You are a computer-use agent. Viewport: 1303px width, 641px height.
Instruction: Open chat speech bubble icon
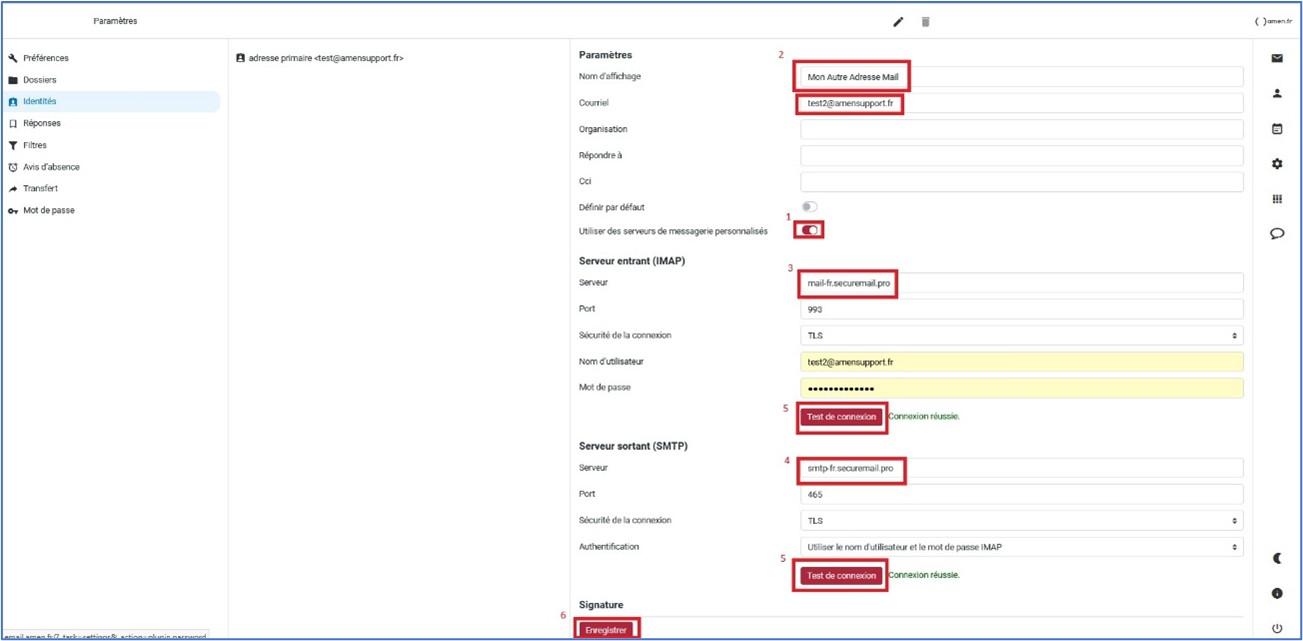pos(1277,234)
